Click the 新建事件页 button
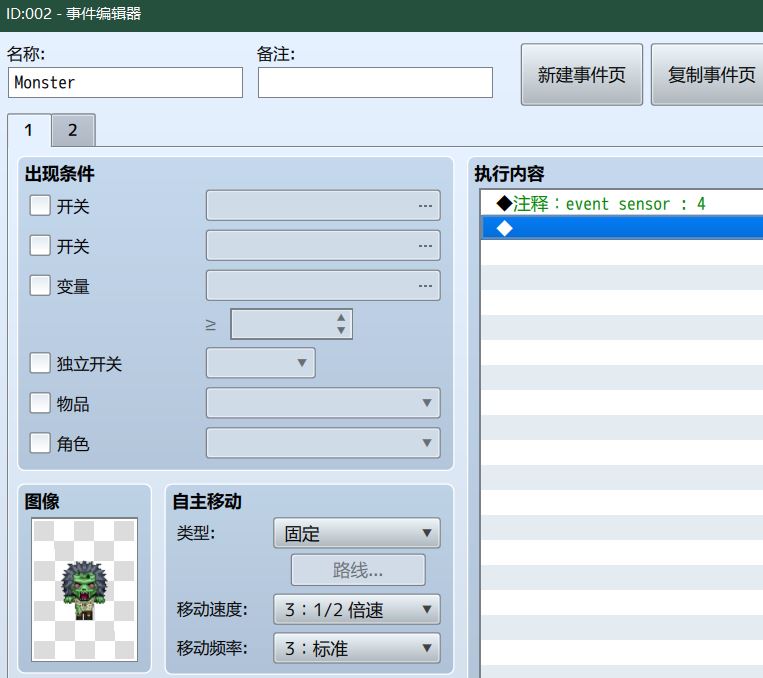 [x=581, y=74]
